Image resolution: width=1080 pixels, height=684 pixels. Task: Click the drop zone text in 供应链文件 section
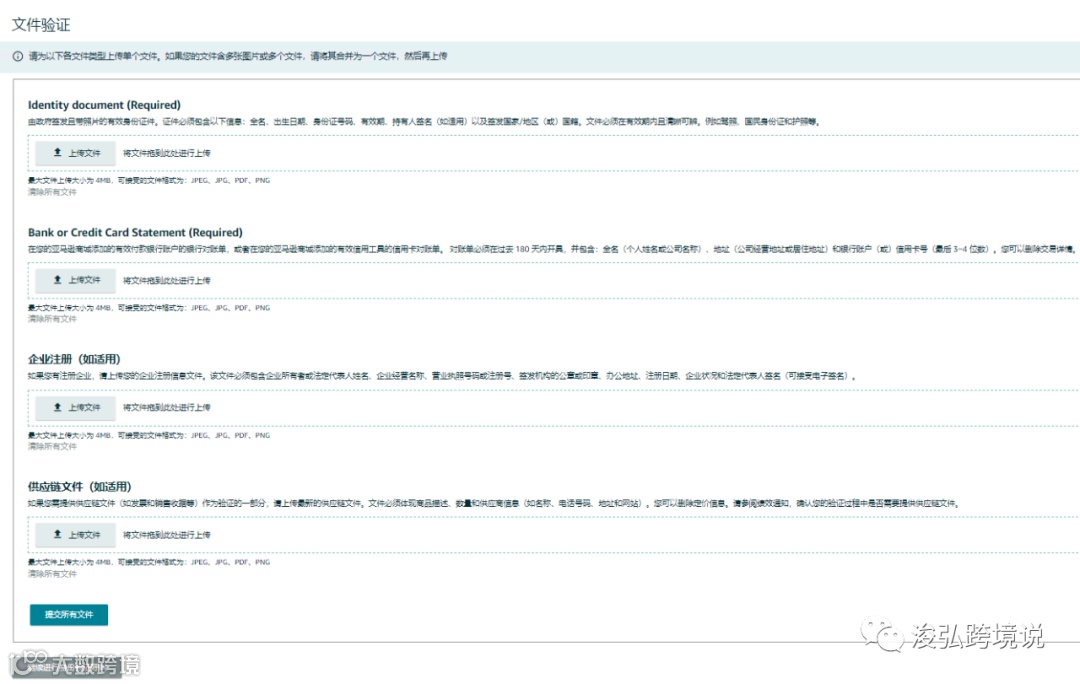tap(167, 535)
